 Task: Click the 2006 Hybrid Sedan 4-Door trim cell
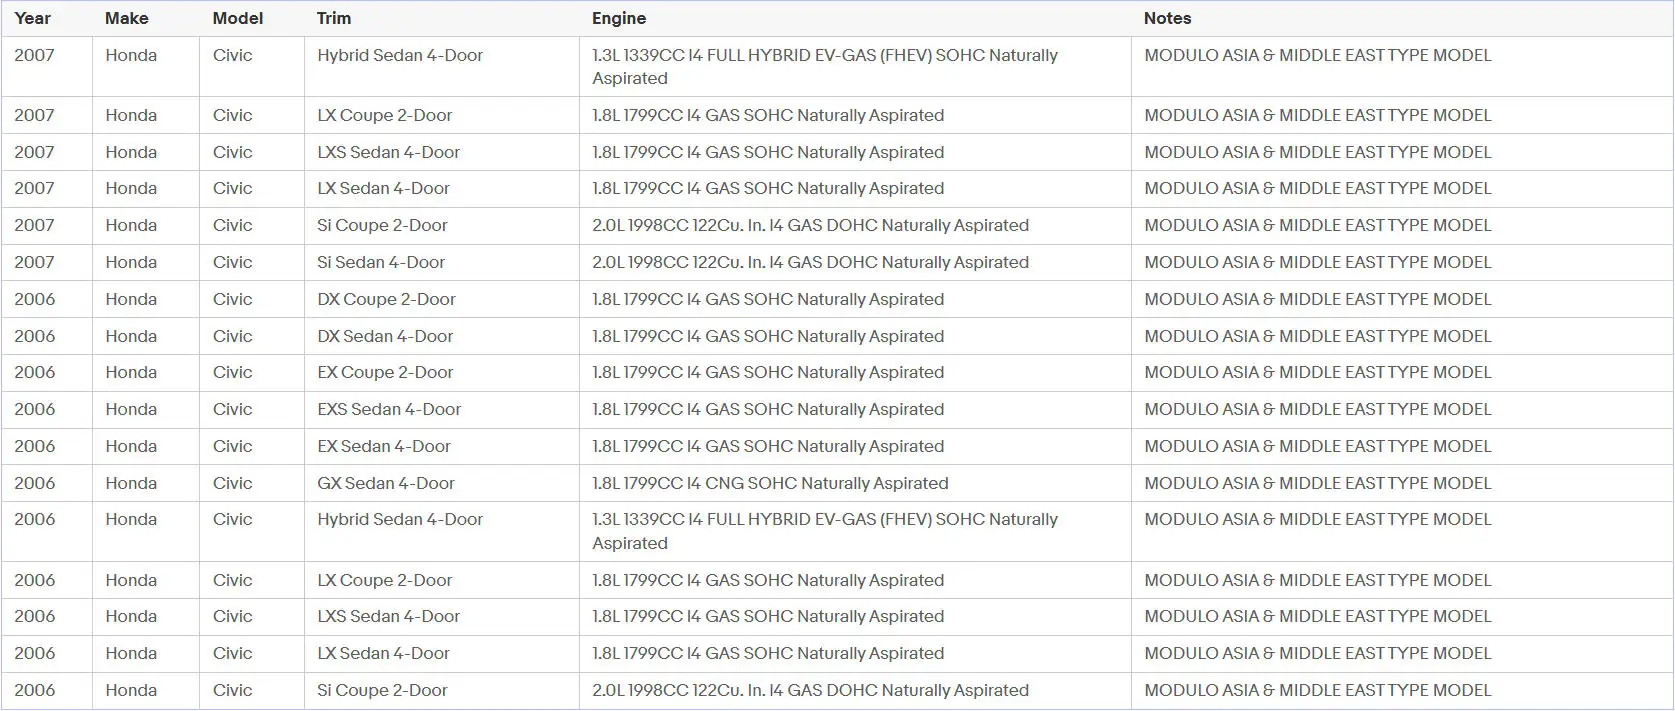coord(400,519)
